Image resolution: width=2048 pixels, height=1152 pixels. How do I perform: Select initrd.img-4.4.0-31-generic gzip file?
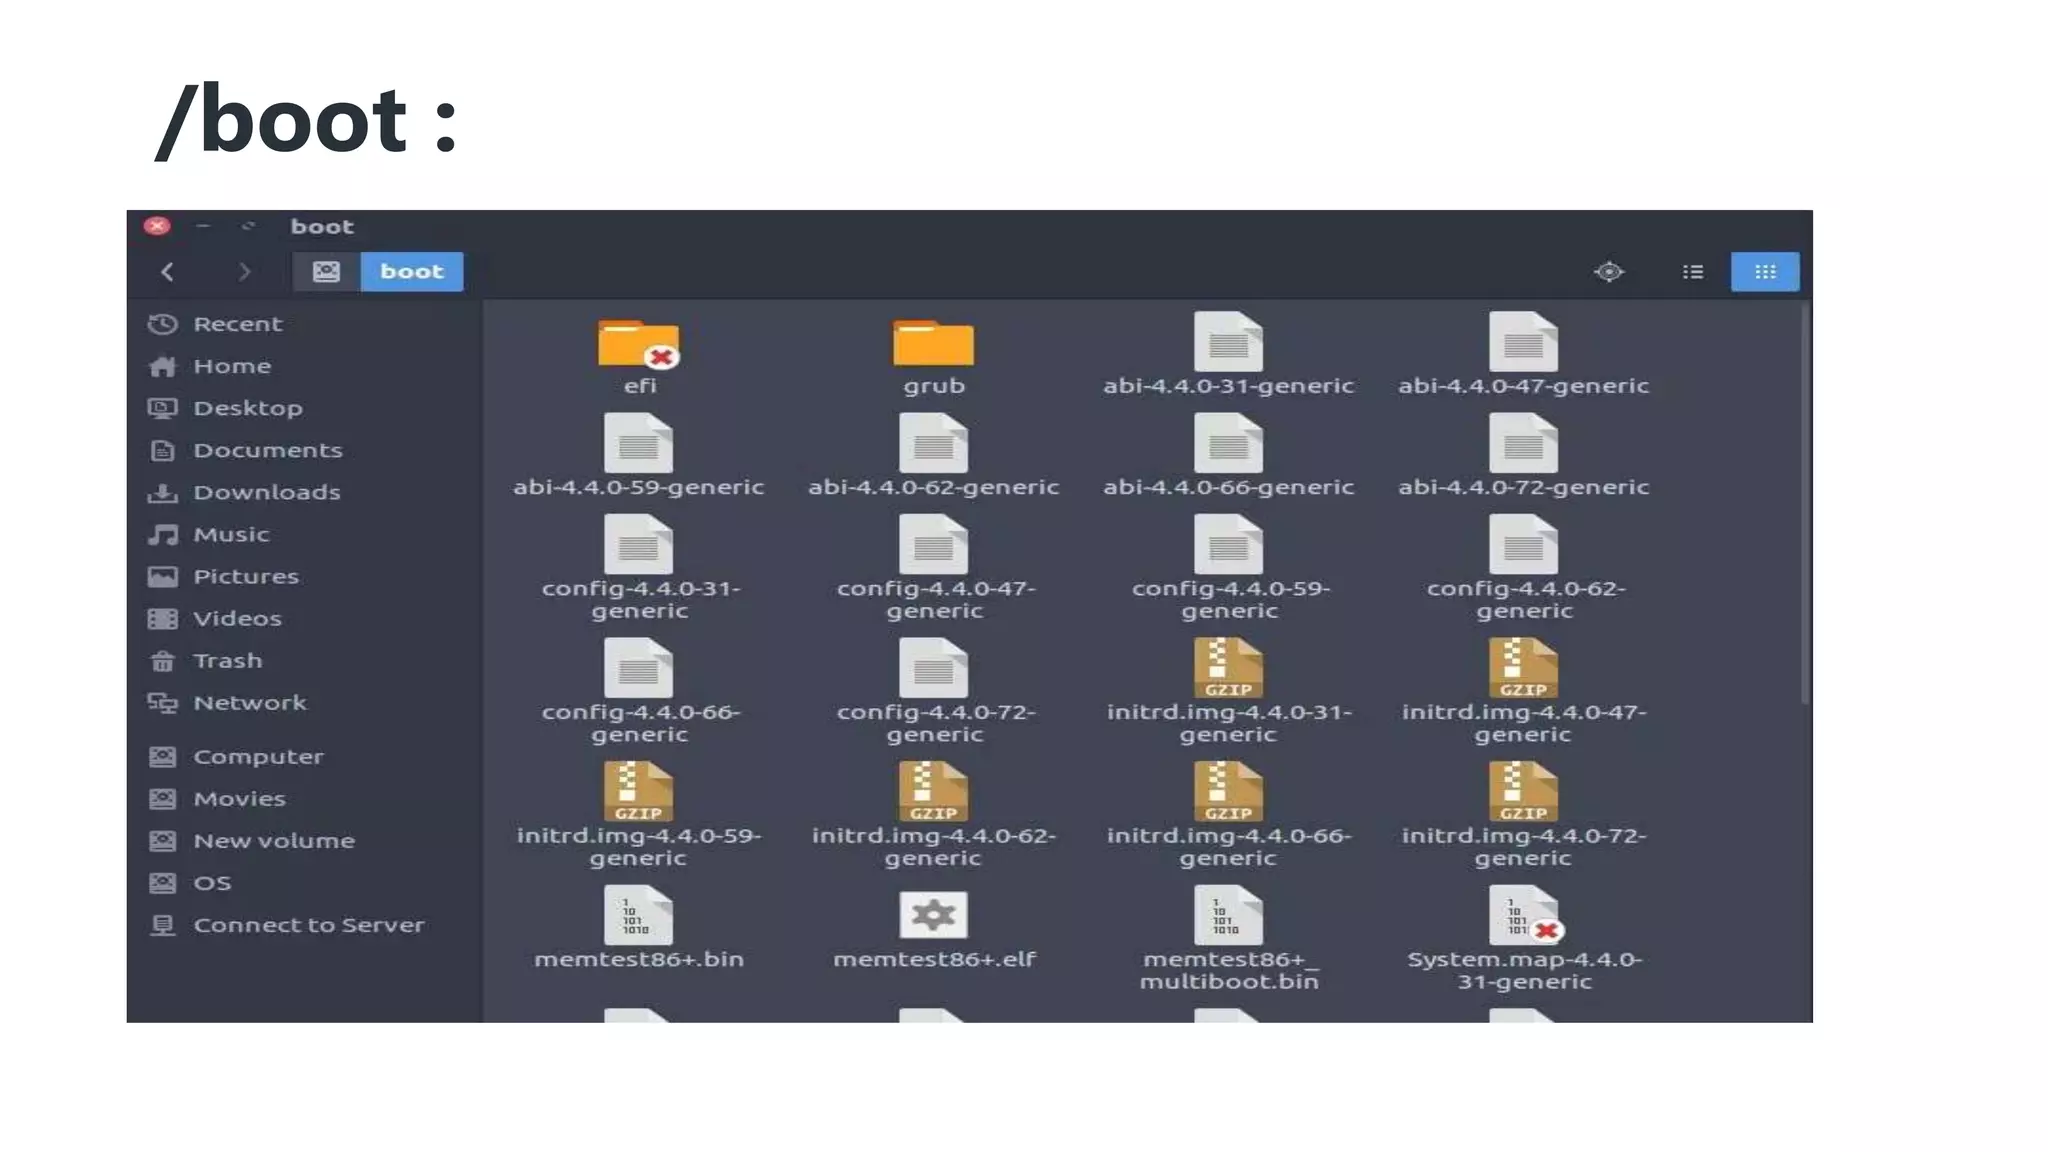click(x=1228, y=669)
